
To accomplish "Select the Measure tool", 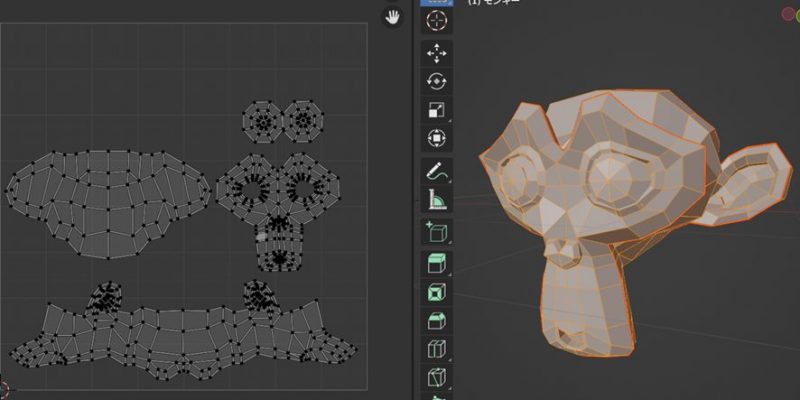I will (436, 199).
